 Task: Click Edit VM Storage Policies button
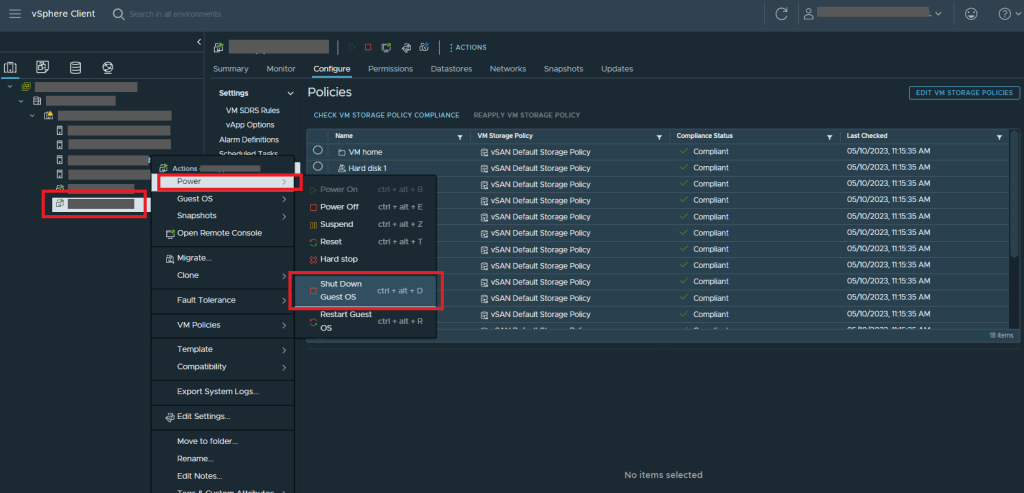tap(964, 92)
